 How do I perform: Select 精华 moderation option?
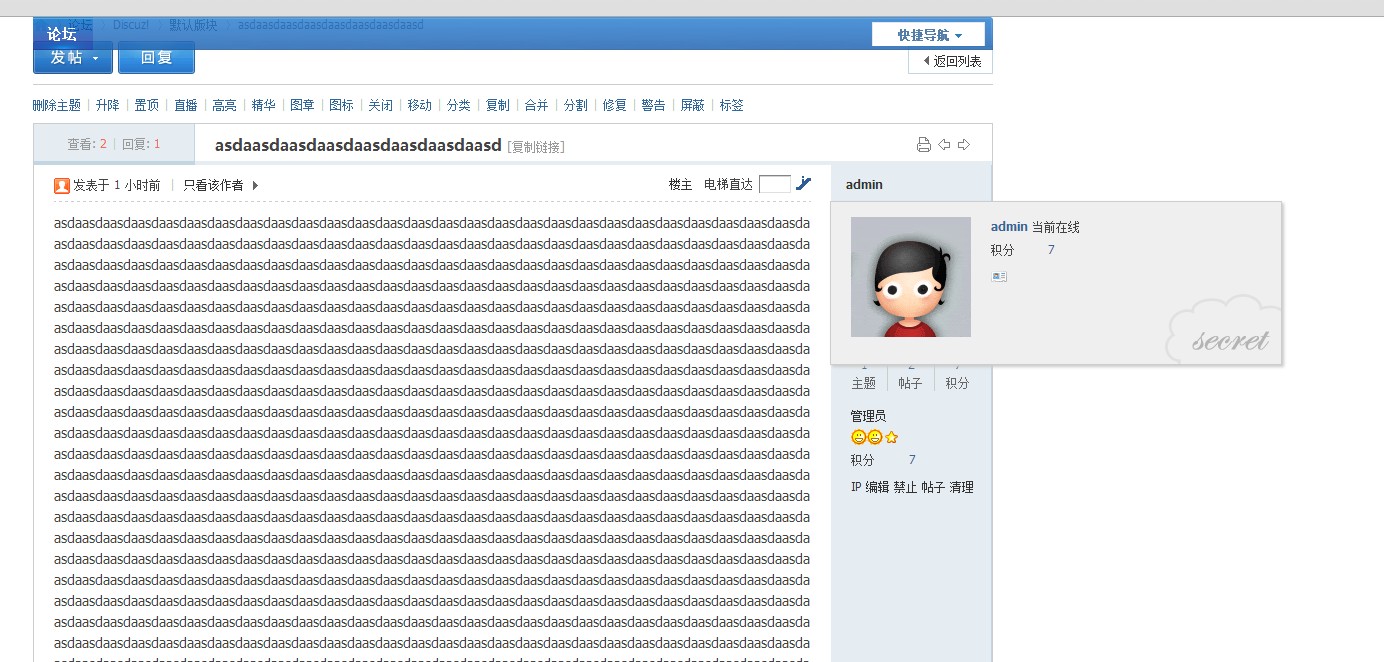tap(263, 105)
